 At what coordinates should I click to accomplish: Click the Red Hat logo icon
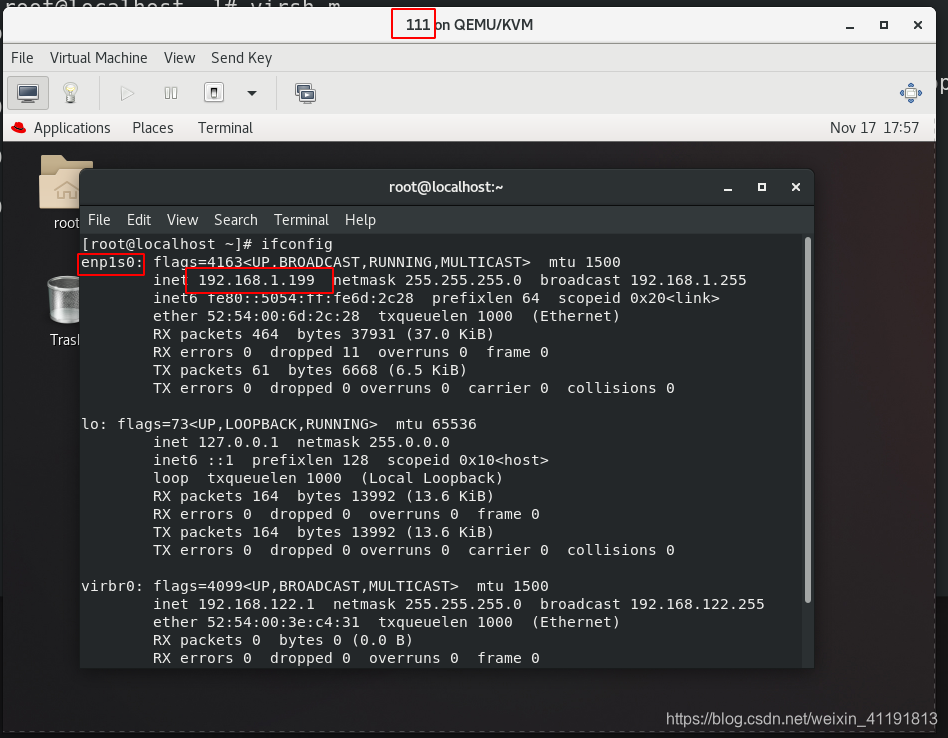point(19,128)
